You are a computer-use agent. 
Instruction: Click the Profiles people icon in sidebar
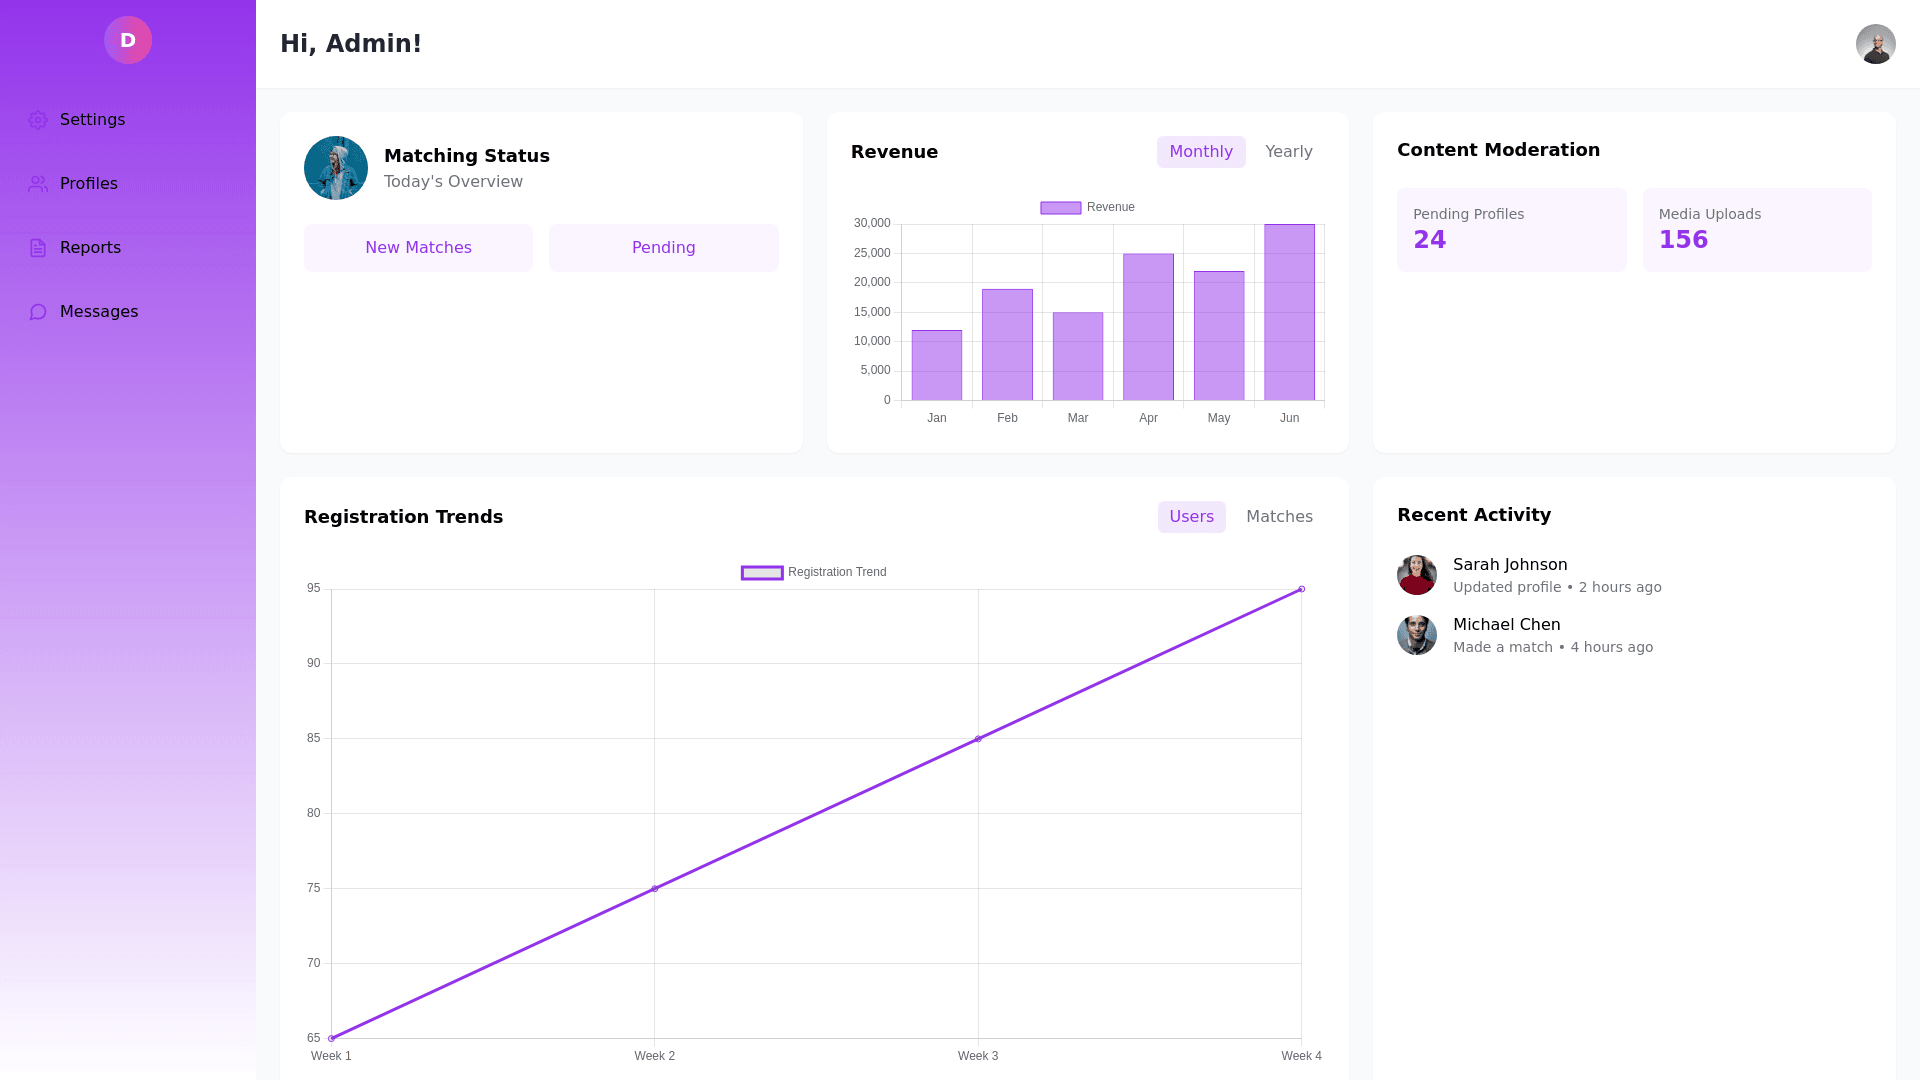(x=38, y=184)
